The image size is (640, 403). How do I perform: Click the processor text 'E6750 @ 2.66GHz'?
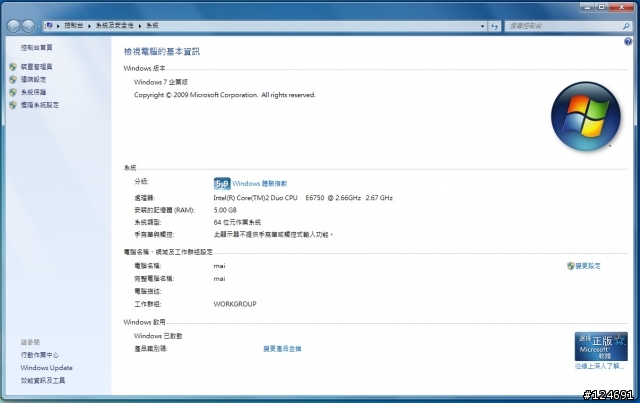[x=333, y=198]
